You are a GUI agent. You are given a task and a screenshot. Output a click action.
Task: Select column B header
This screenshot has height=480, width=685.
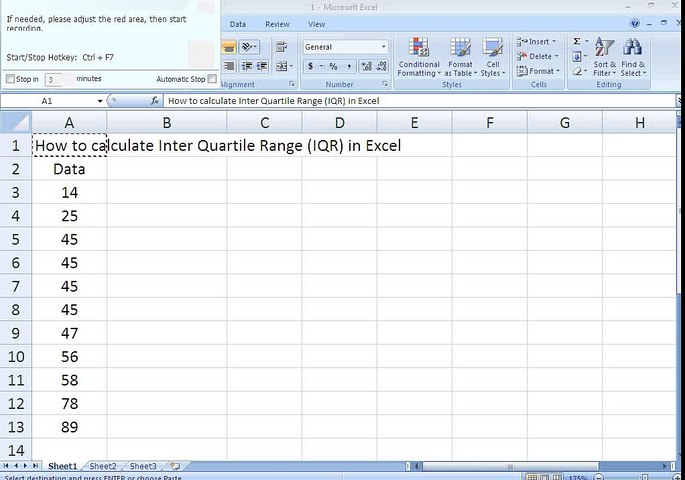166,123
